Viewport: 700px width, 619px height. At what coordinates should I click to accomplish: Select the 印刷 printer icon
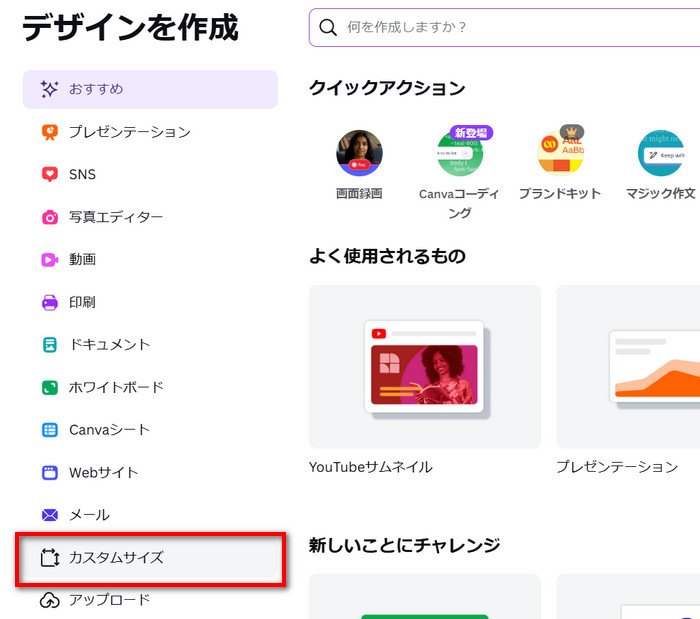[49, 302]
